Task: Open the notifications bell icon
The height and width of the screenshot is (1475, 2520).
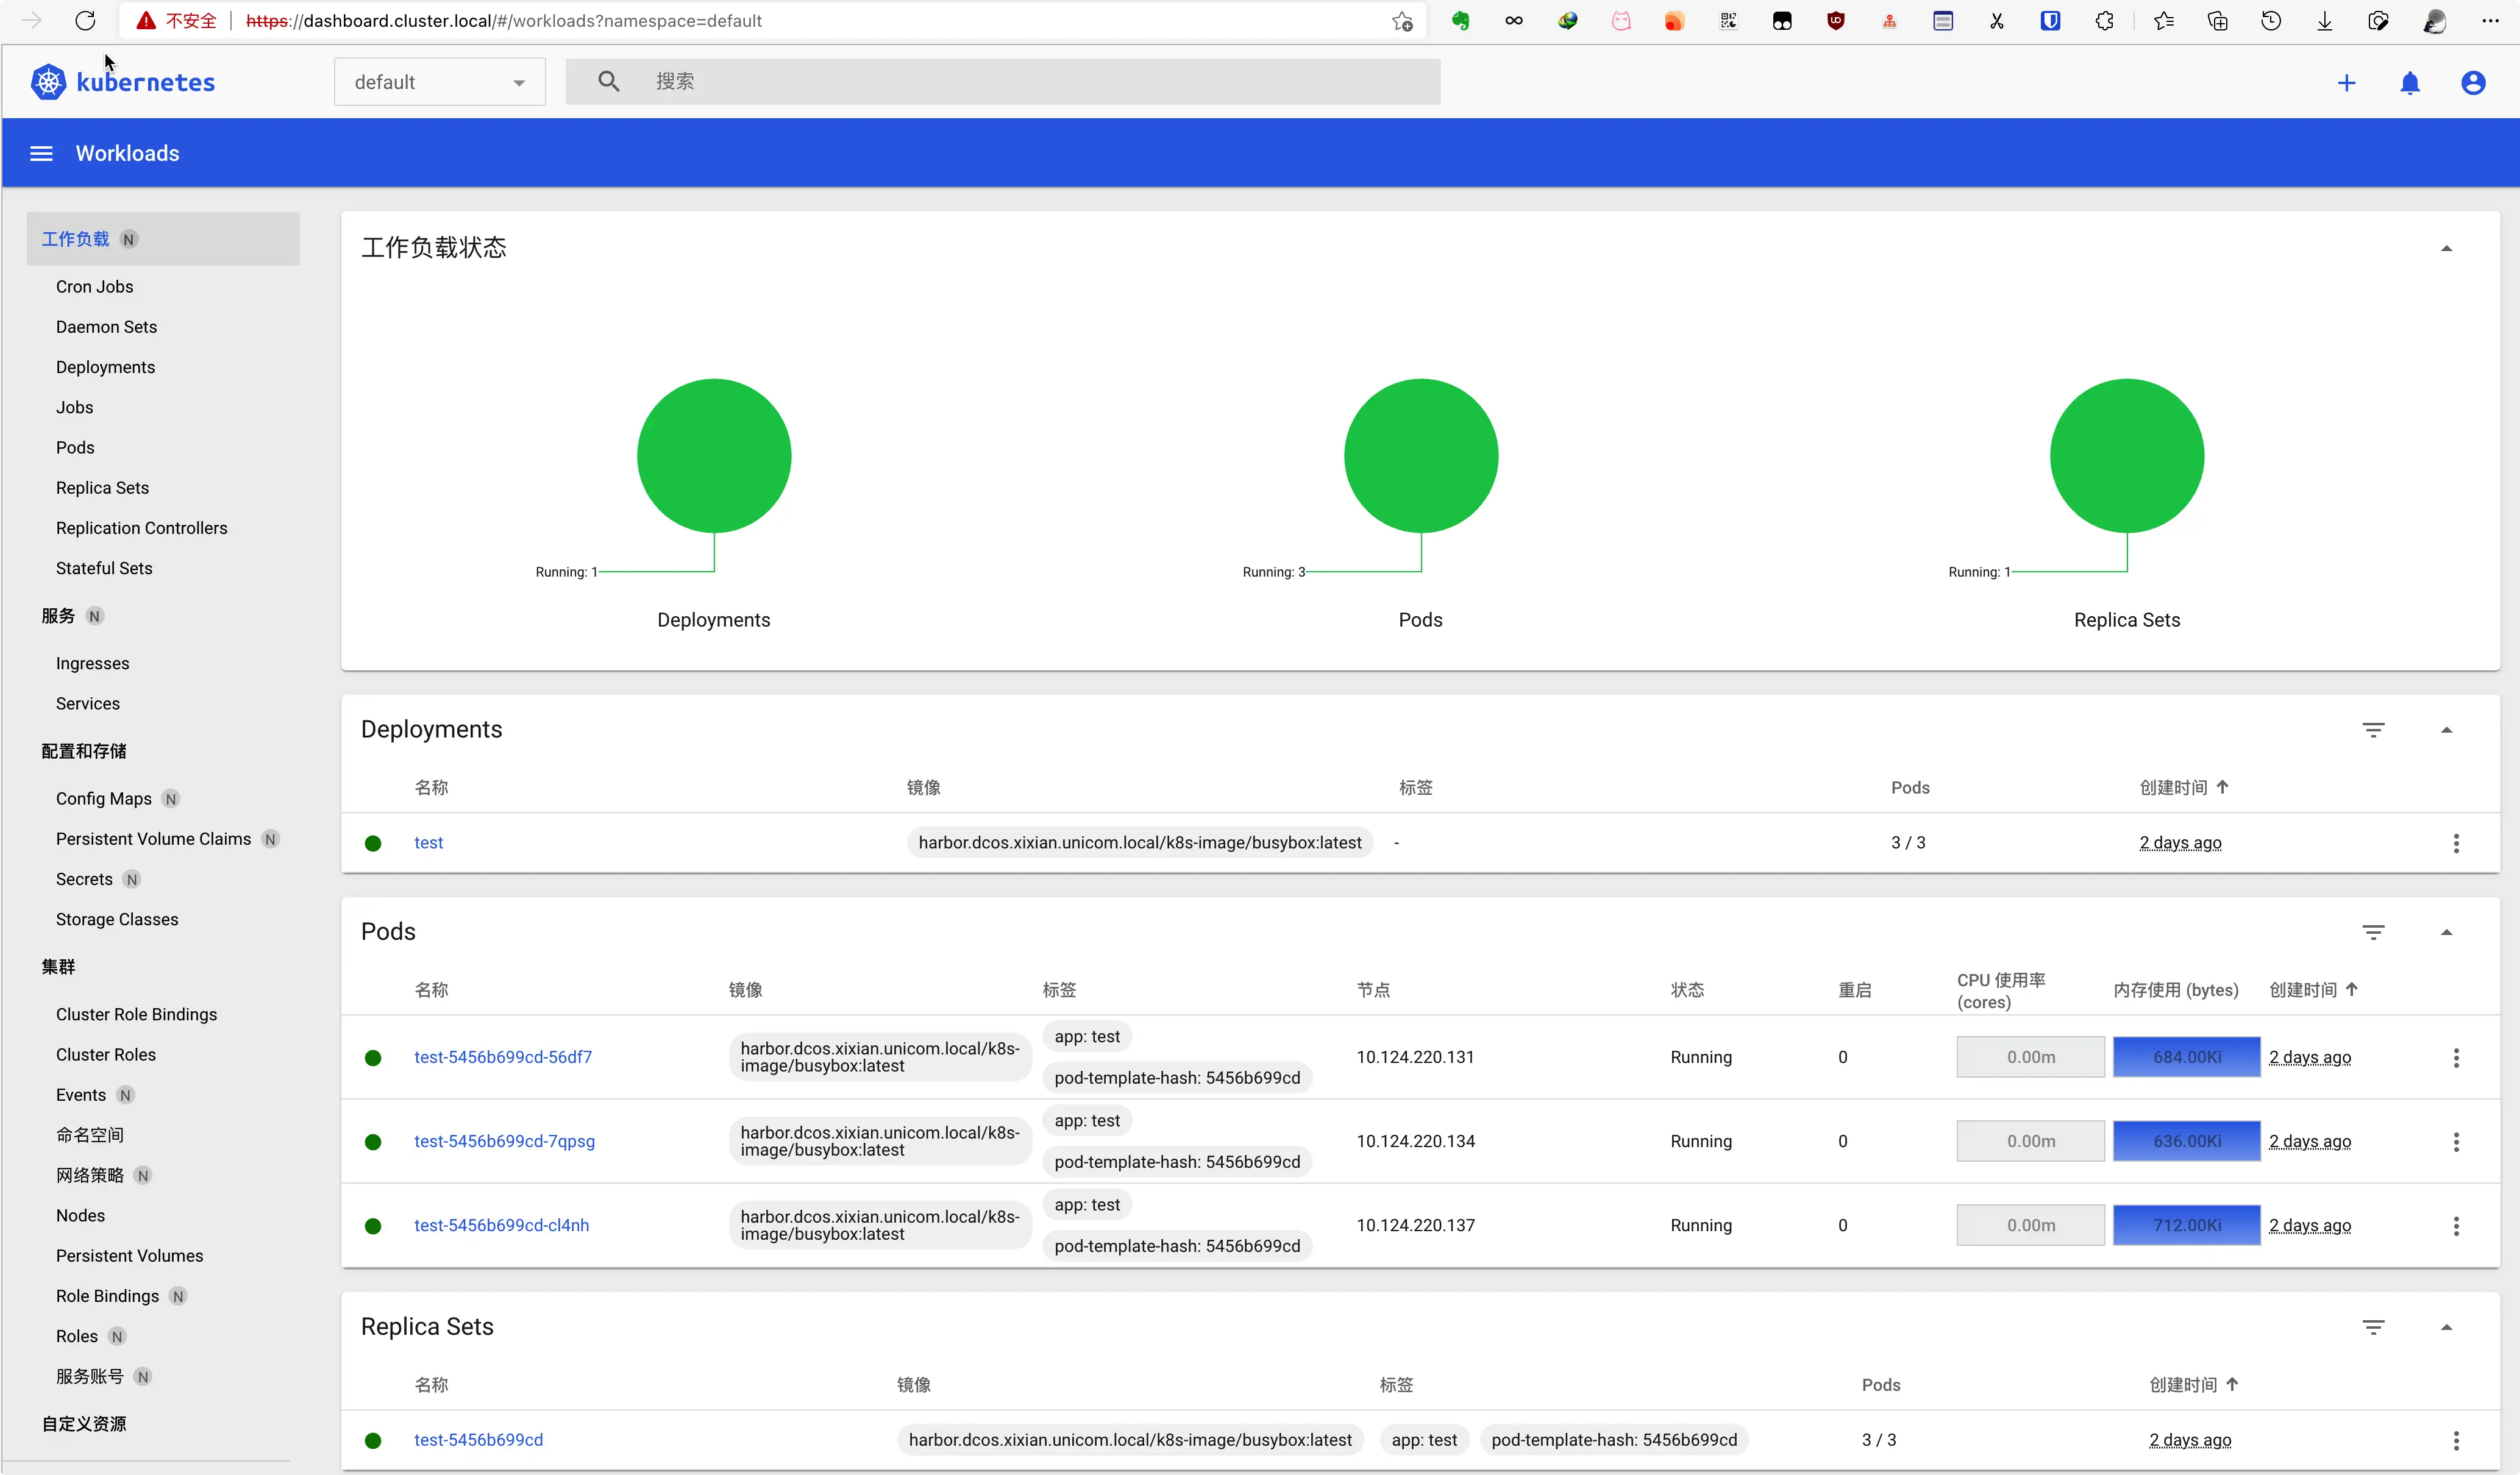Action: [x=2410, y=83]
